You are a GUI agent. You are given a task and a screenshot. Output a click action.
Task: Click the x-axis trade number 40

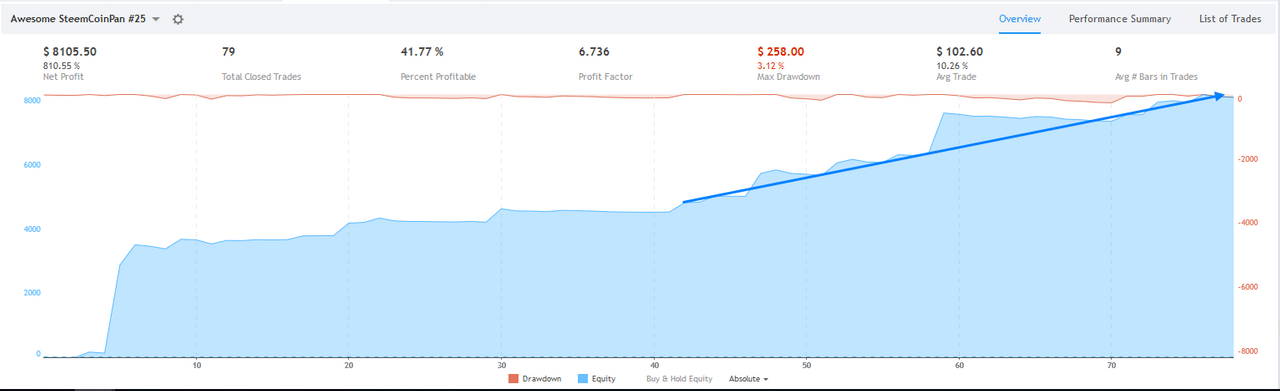tap(653, 366)
